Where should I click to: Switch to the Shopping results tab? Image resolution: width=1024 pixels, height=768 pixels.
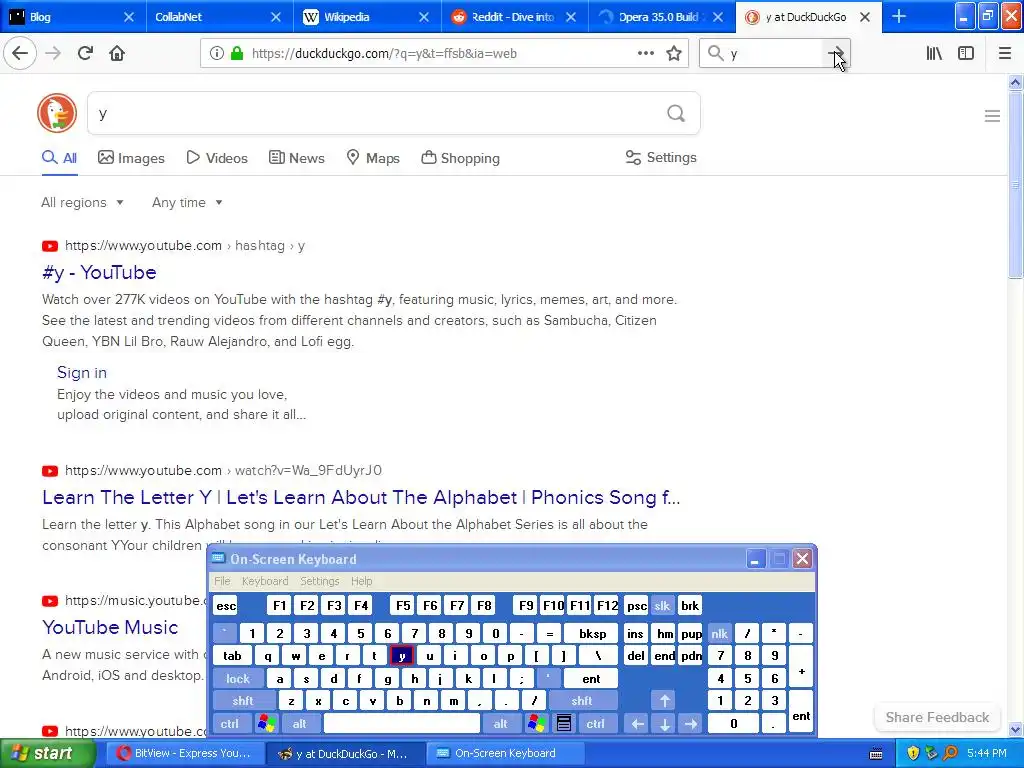[x=460, y=158]
